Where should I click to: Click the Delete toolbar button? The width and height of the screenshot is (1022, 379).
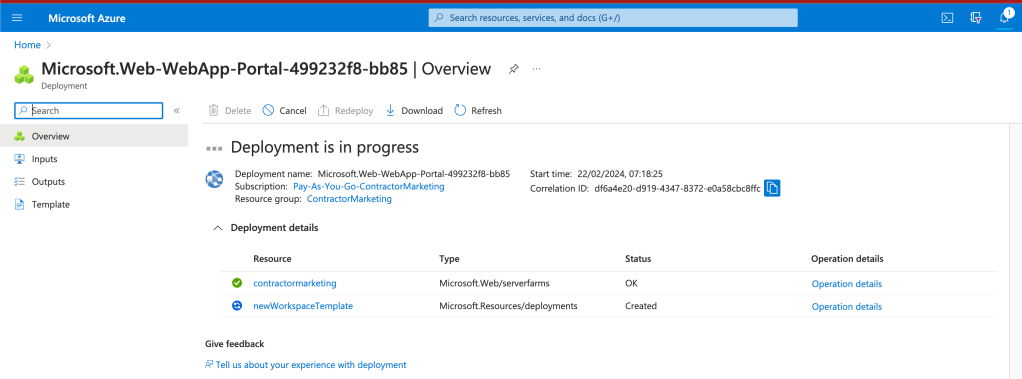pos(229,111)
